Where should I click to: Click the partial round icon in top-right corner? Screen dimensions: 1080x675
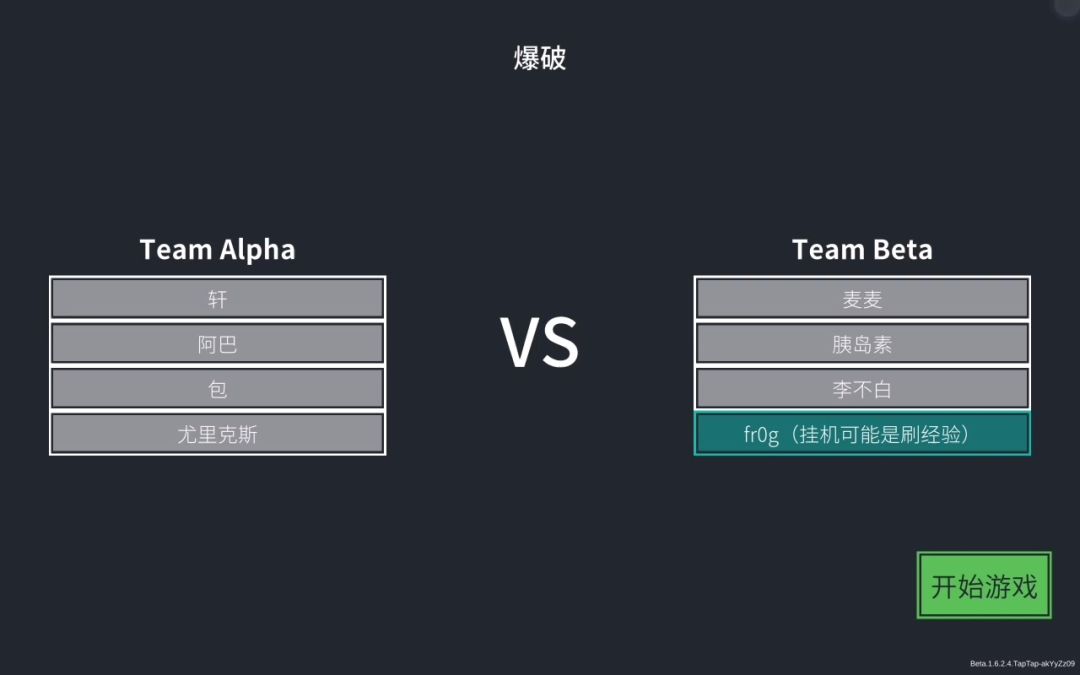point(1068,6)
